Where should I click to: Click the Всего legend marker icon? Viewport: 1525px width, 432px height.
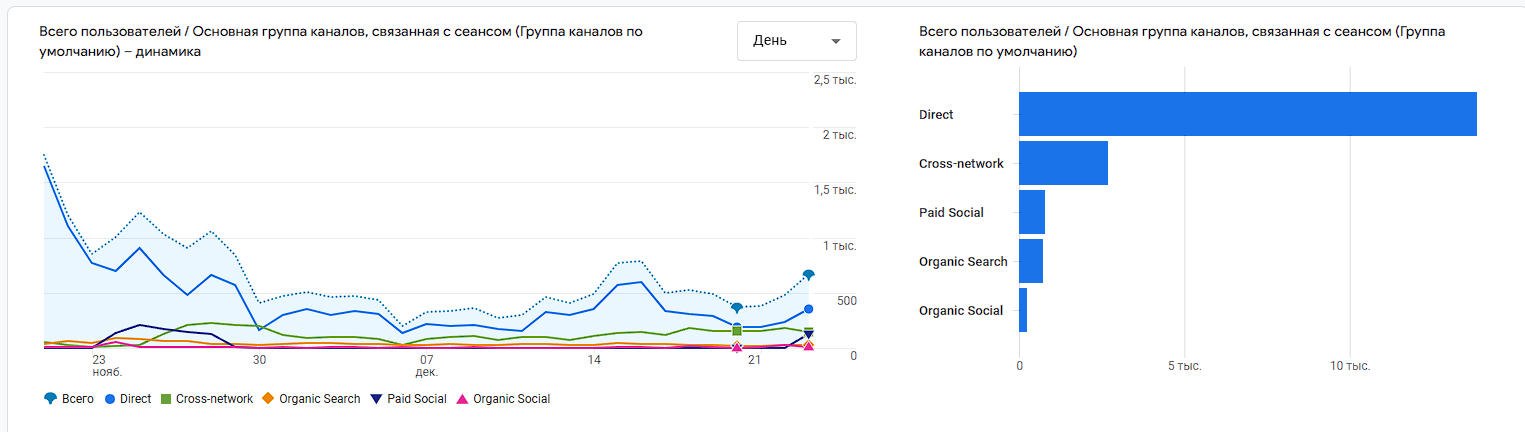point(50,399)
